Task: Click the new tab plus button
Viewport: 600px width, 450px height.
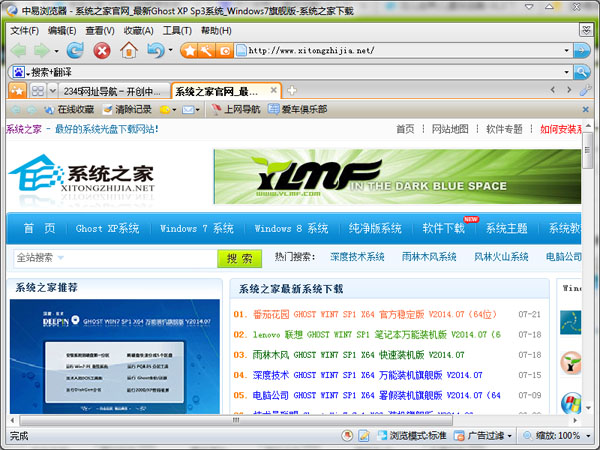Action: [x=291, y=91]
